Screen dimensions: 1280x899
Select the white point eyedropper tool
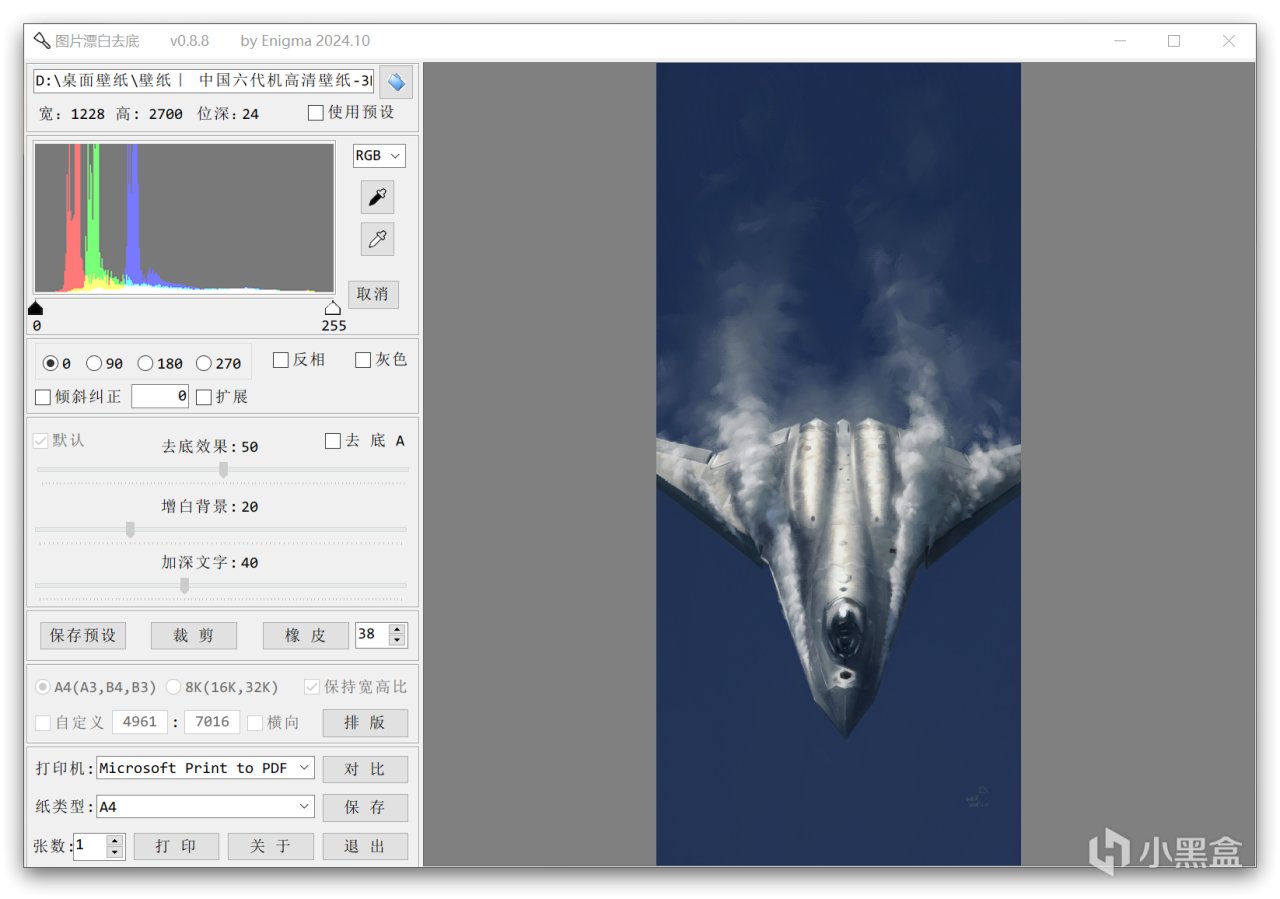(x=377, y=239)
